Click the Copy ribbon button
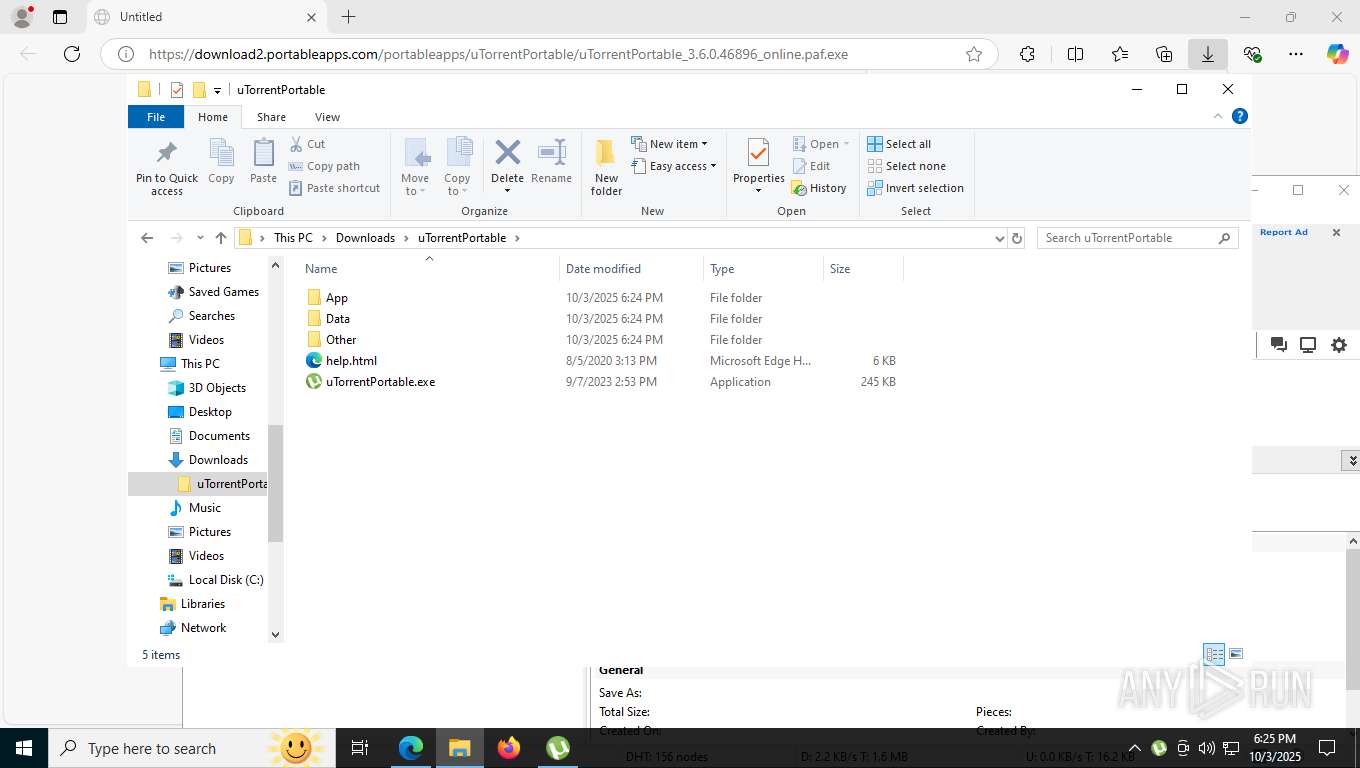The image size is (1360, 768). tap(221, 163)
